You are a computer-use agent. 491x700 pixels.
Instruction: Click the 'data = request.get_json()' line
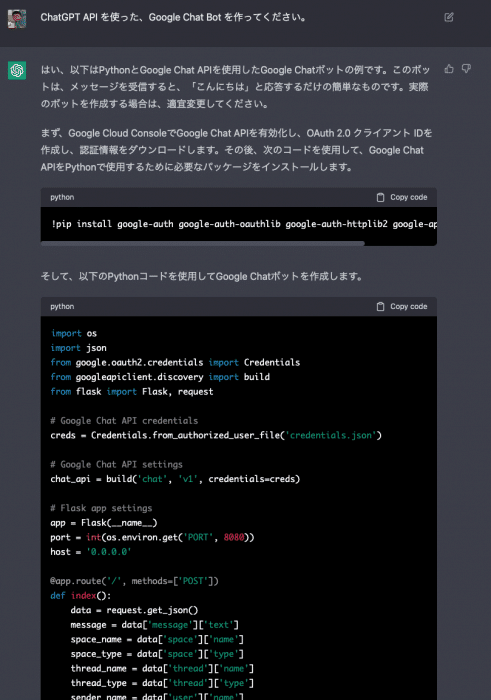[x=134, y=610]
